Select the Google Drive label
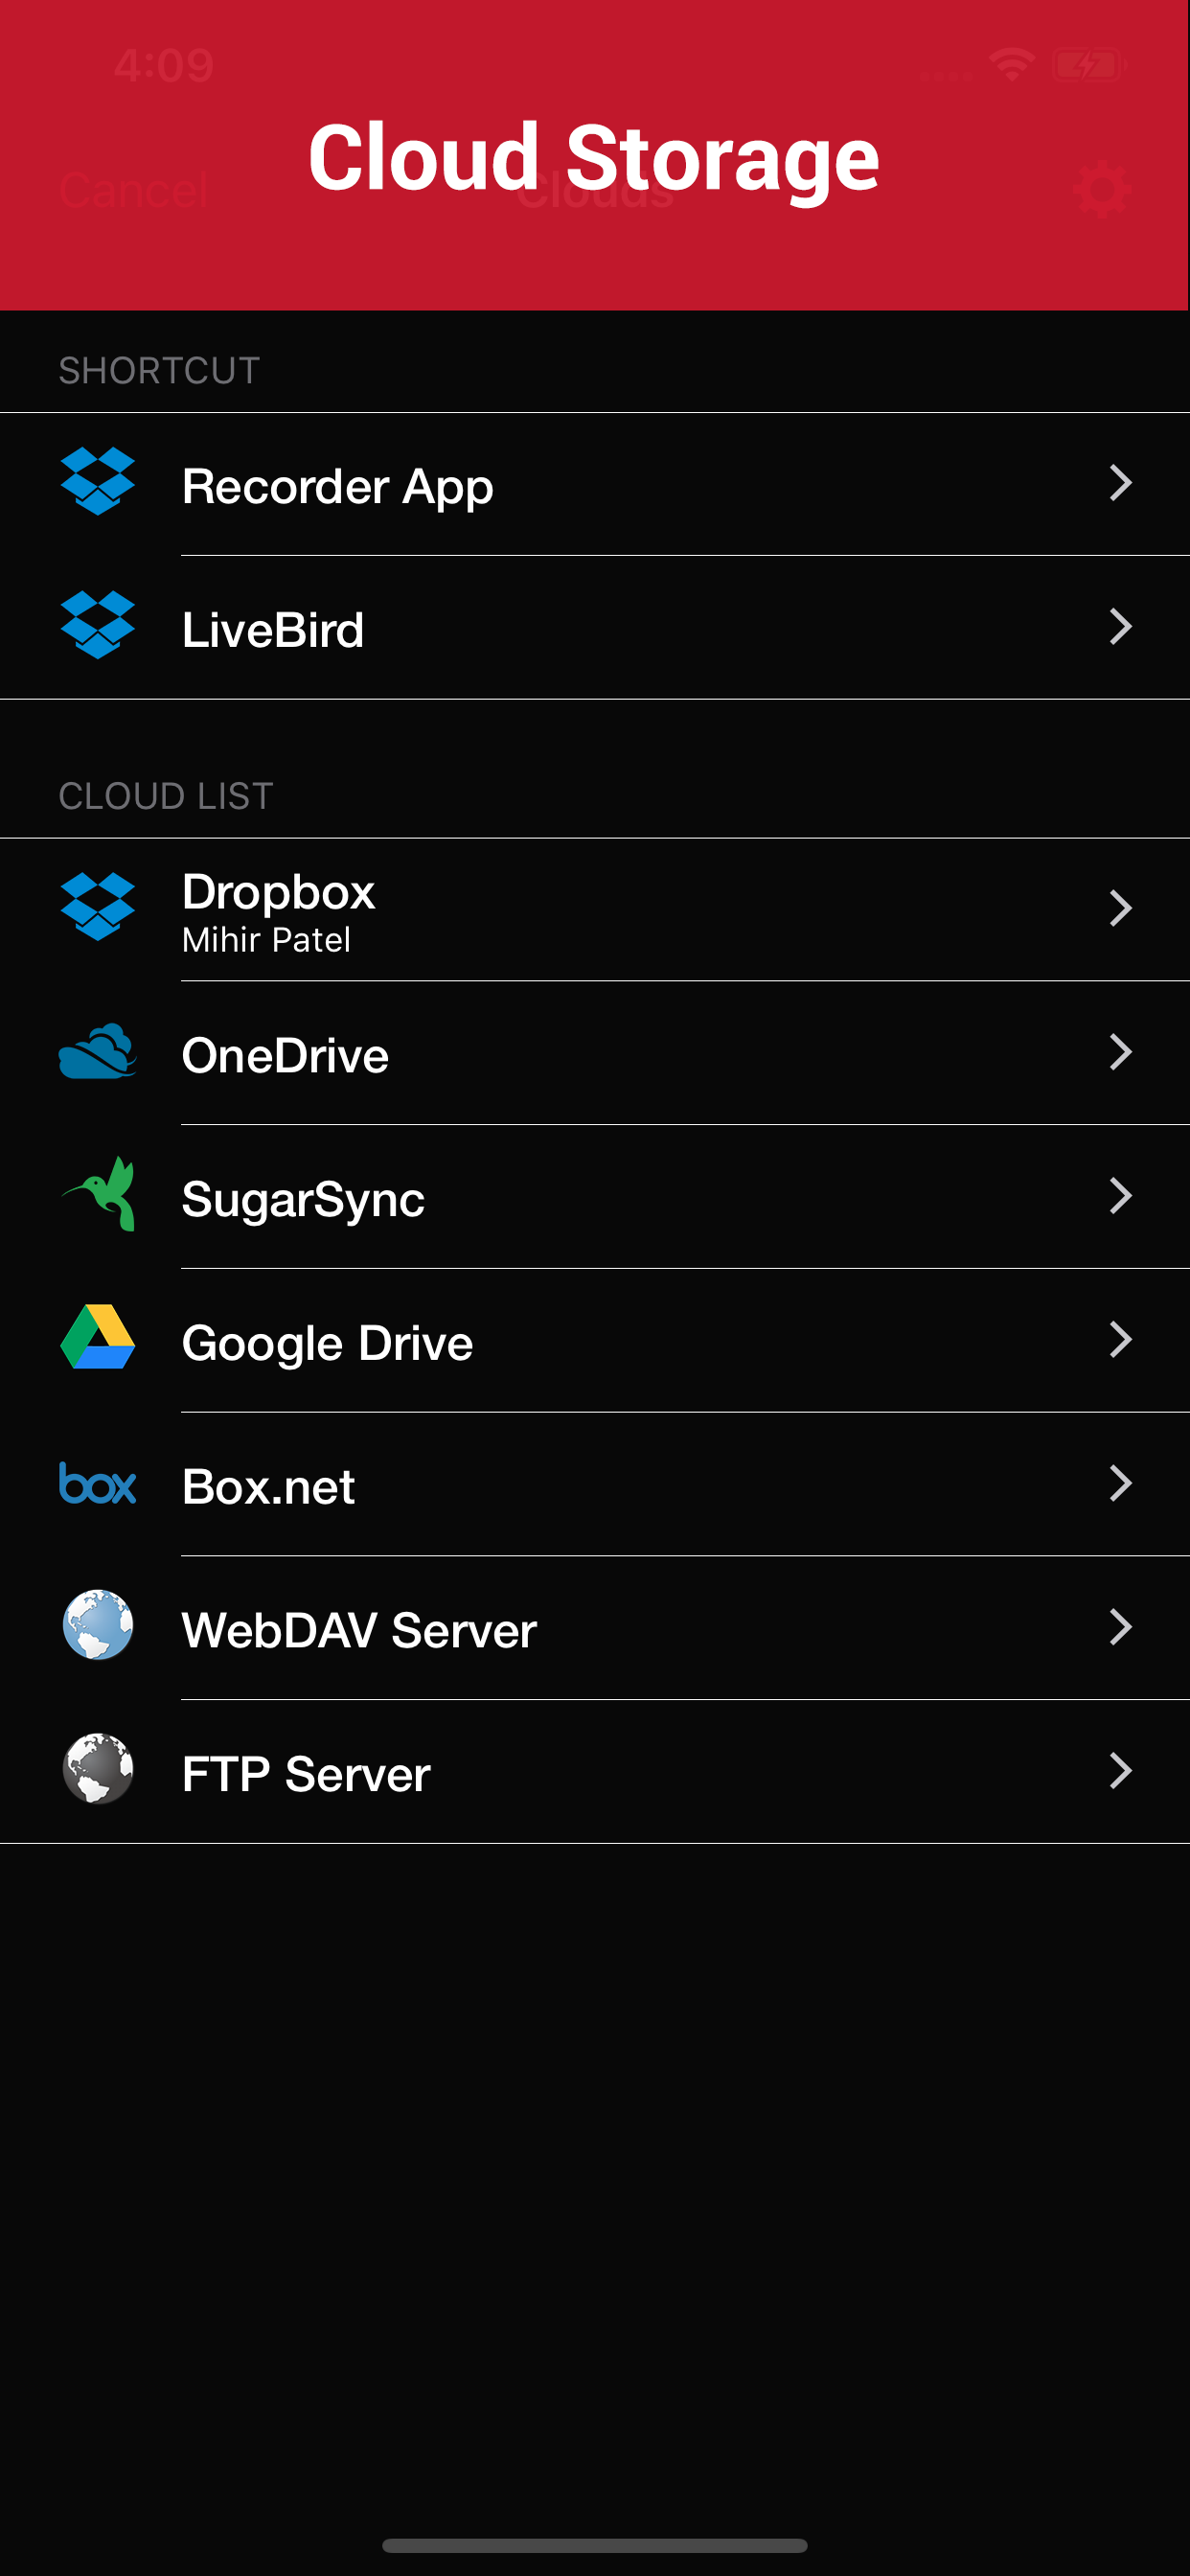 (x=327, y=1343)
